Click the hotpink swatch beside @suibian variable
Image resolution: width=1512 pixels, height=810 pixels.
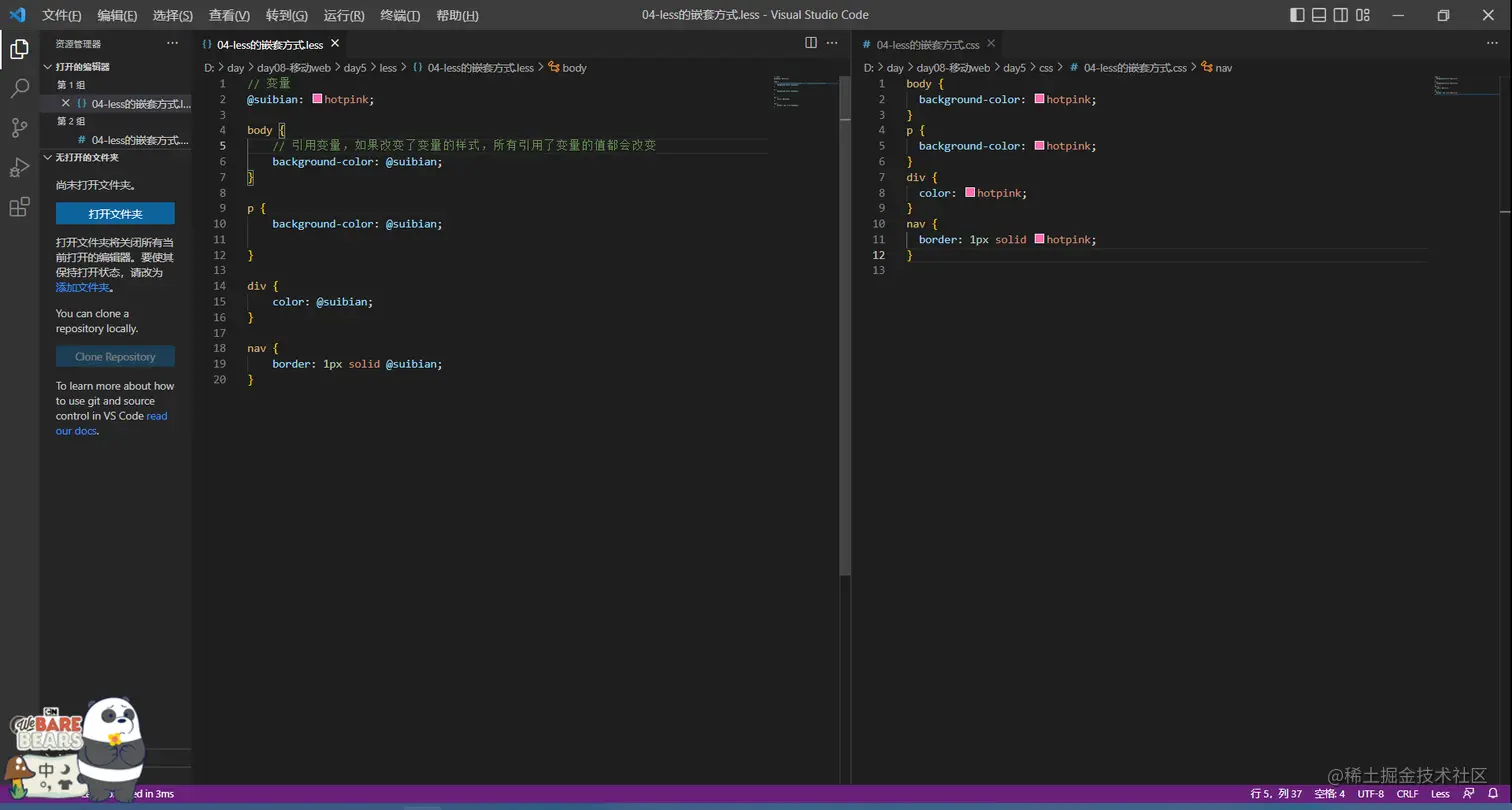[x=317, y=100]
